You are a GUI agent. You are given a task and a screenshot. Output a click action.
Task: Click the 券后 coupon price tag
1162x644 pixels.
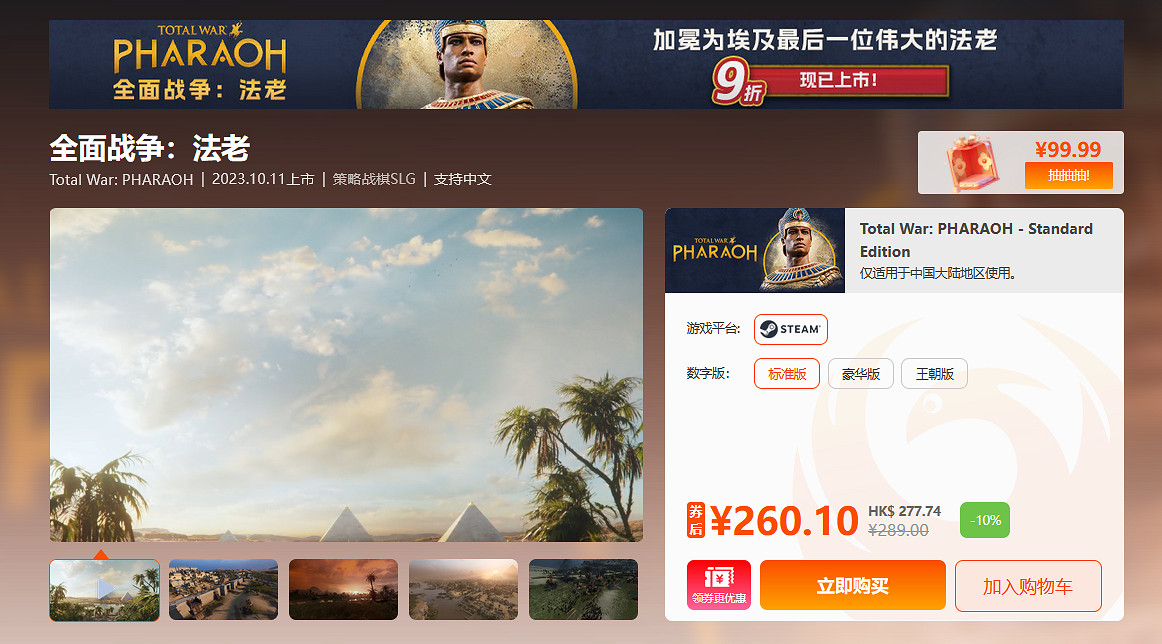point(695,519)
